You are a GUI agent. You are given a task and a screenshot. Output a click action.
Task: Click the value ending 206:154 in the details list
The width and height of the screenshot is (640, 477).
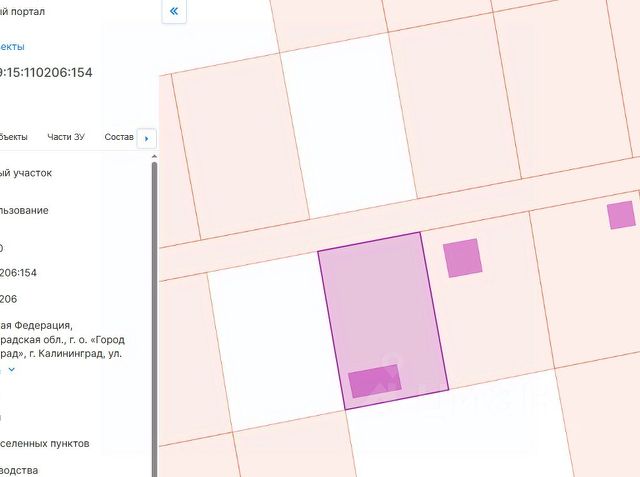tap(18, 273)
